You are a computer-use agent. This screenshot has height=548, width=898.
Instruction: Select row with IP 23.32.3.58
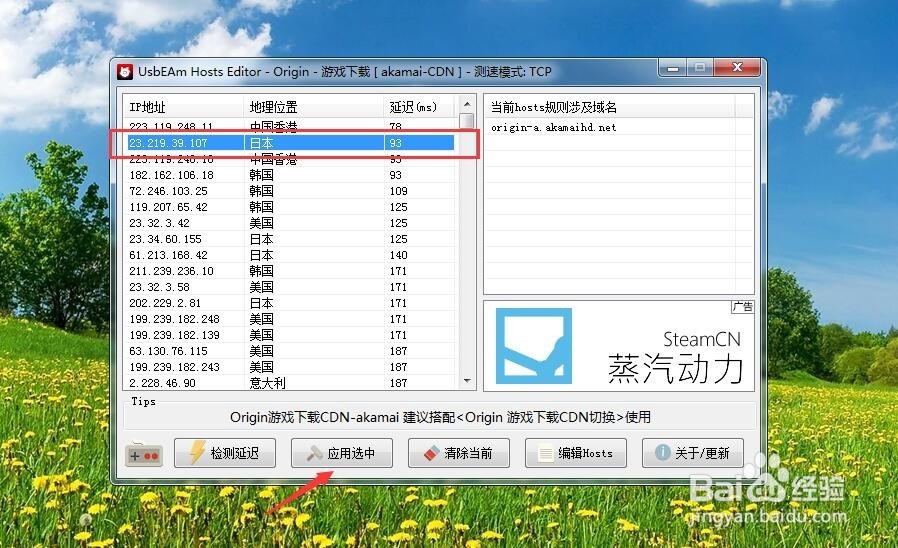pyautogui.click(x=290, y=287)
